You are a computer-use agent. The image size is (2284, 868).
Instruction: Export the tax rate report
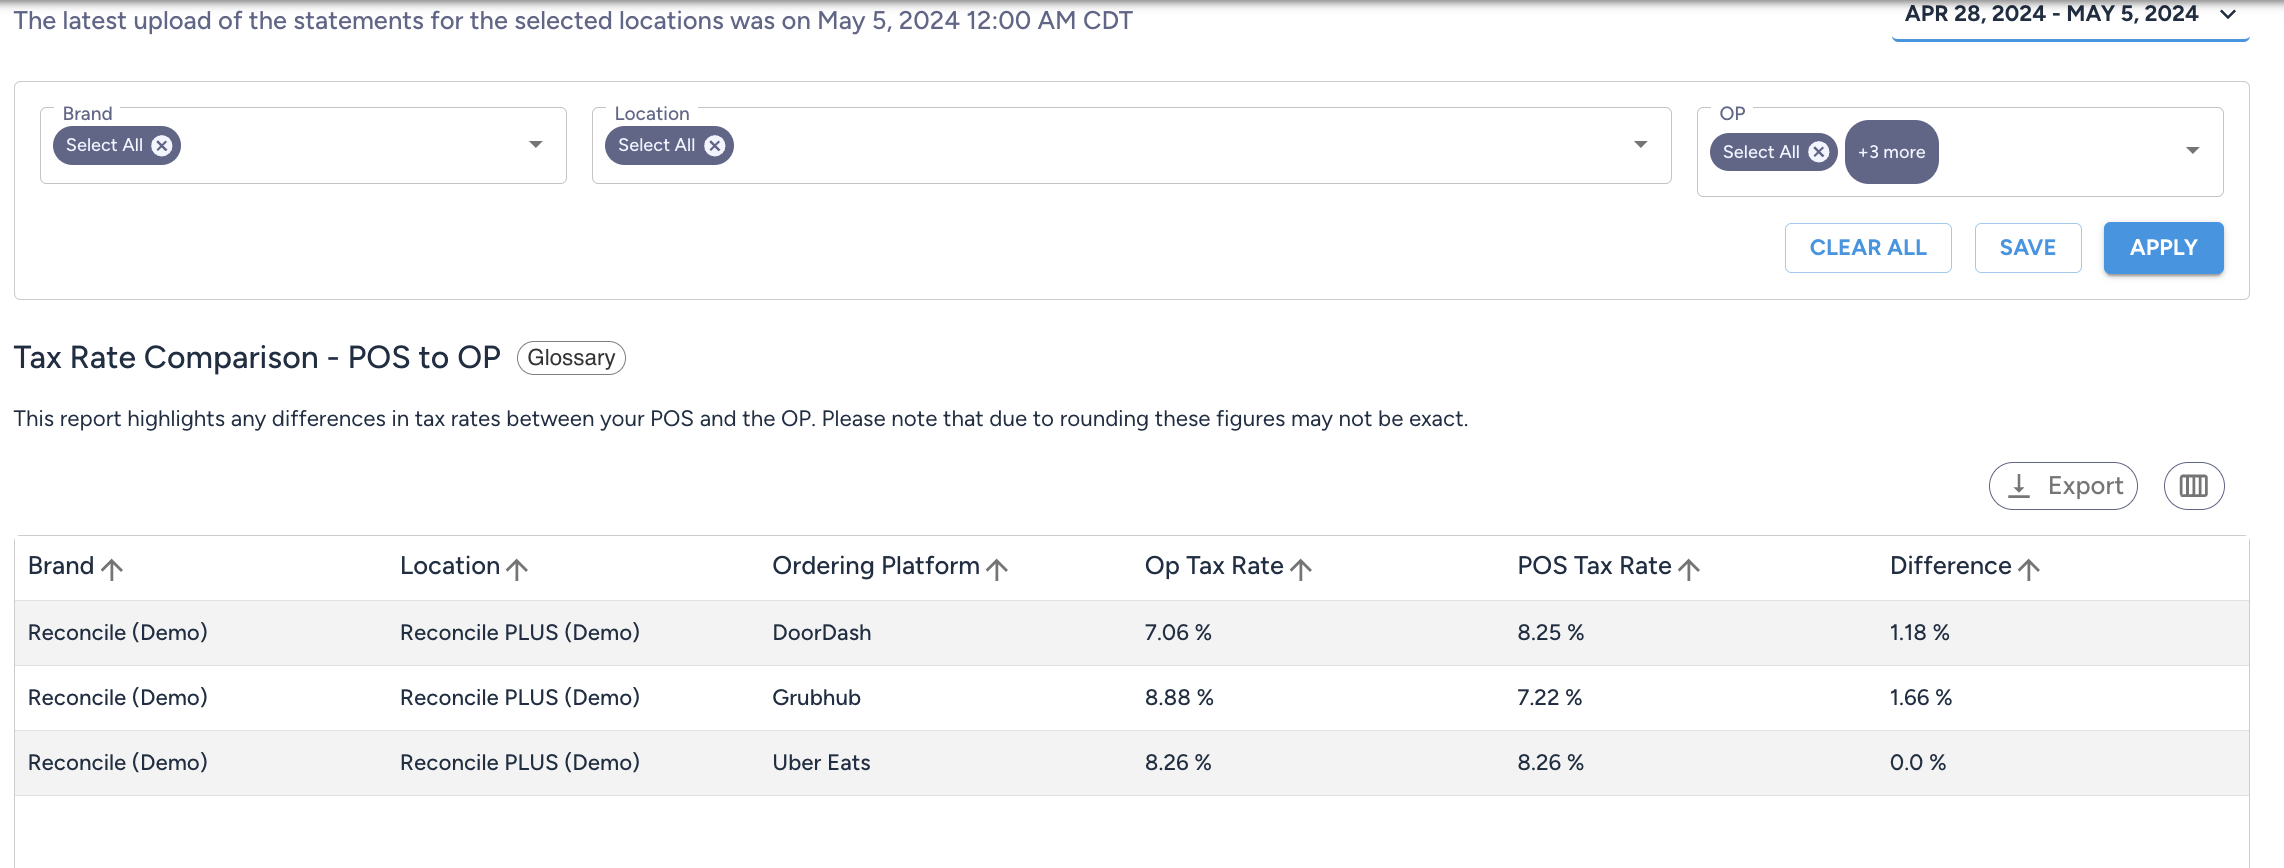(2063, 486)
